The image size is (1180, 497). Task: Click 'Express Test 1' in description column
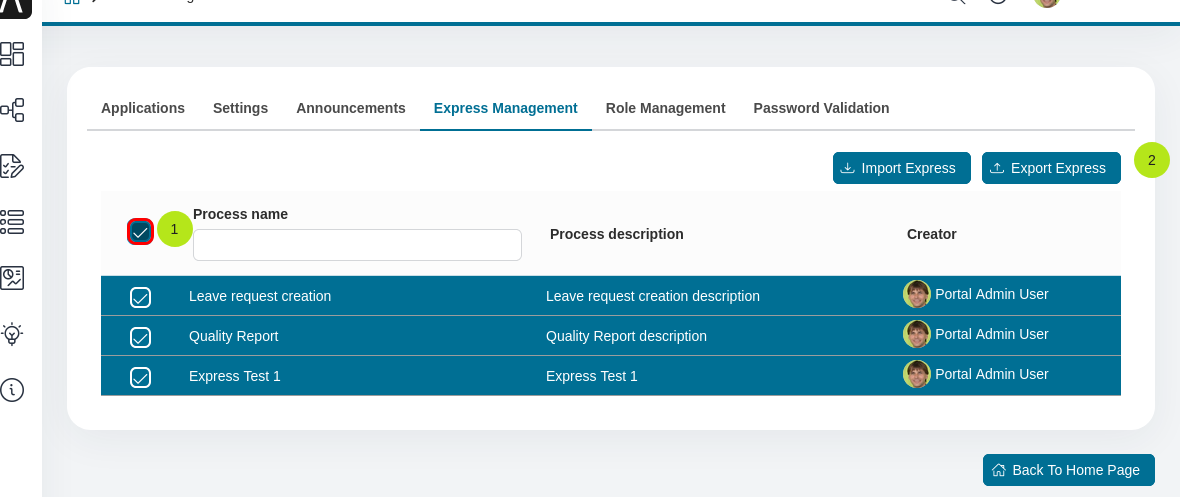pyautogui.click(x=592, y=377)
